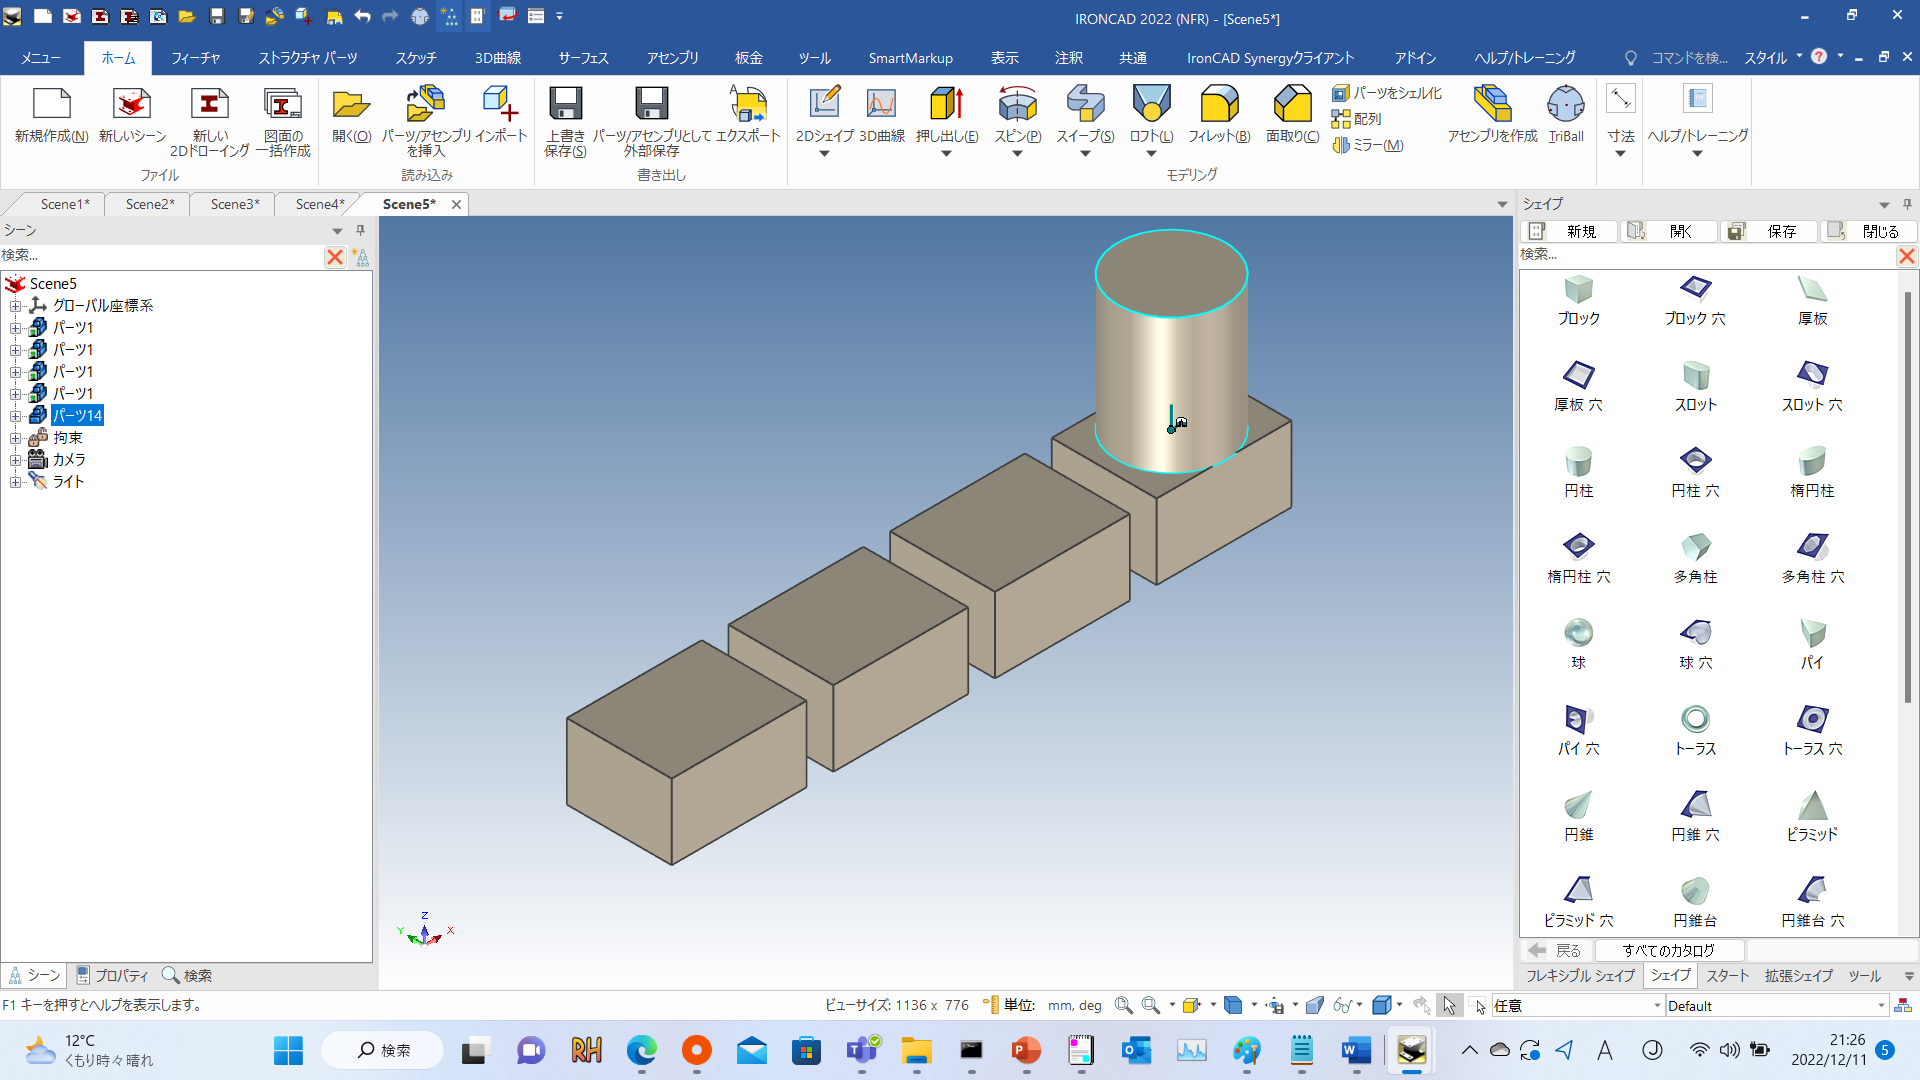Select the フィレット (Fillet) tool
Screen dimensions: 1920x1080
tap(1218, 110)
